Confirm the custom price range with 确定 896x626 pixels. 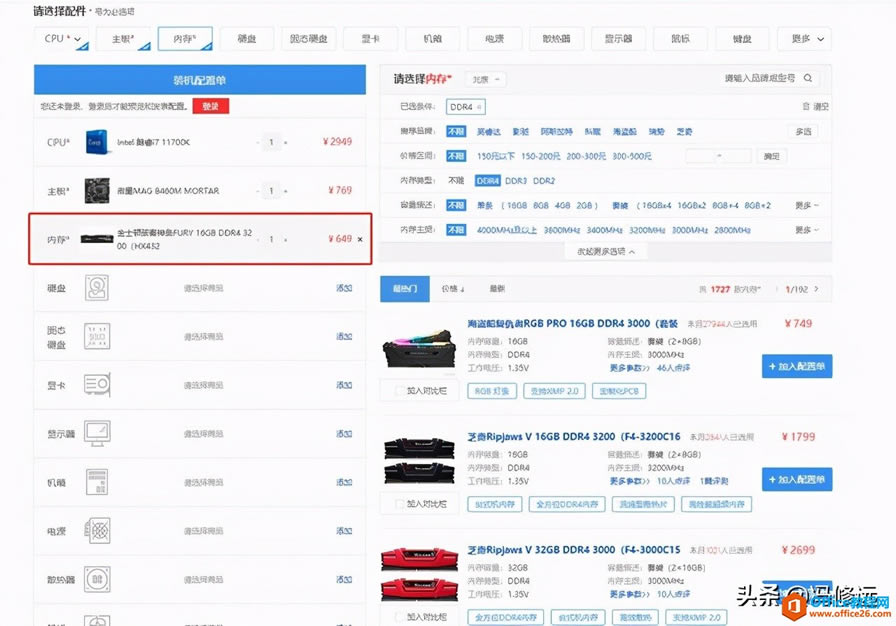pyautogui.click(x=771, y=156)
